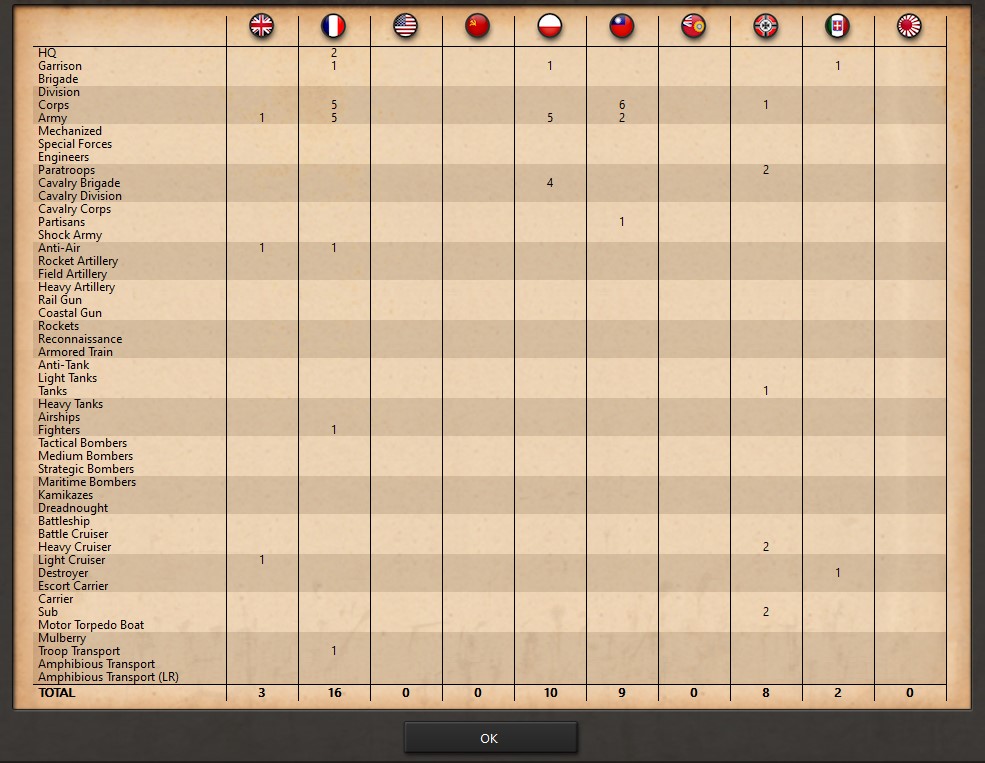Click the France flag icon
This screenshot has width=985, height=763.
click(333, 26)
